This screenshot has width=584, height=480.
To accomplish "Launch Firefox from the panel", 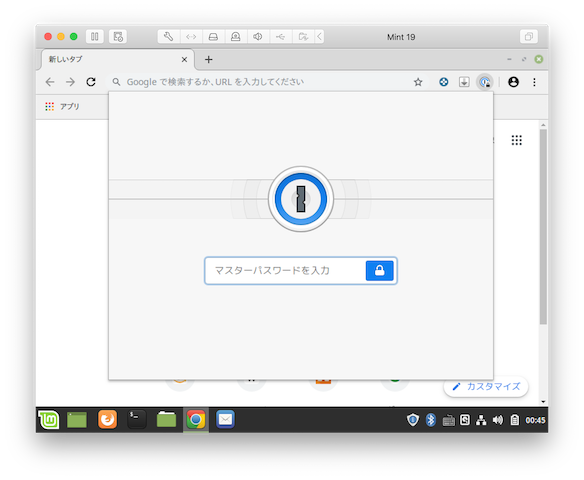I will 107,419.
